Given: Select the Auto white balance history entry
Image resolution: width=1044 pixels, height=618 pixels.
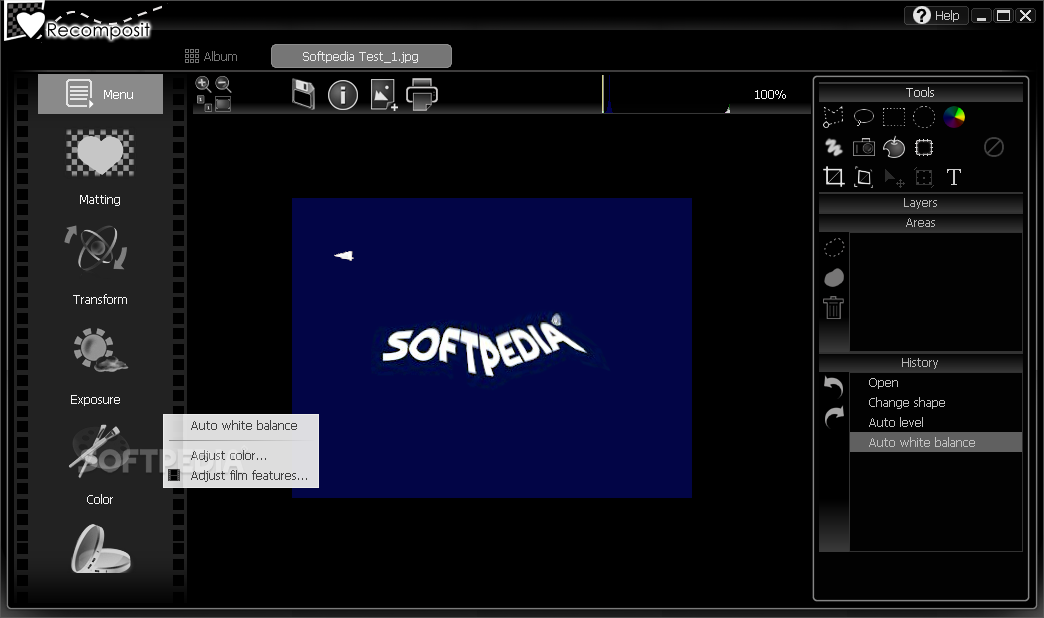Looking at the screenshot, I should (x=935, y=443).
